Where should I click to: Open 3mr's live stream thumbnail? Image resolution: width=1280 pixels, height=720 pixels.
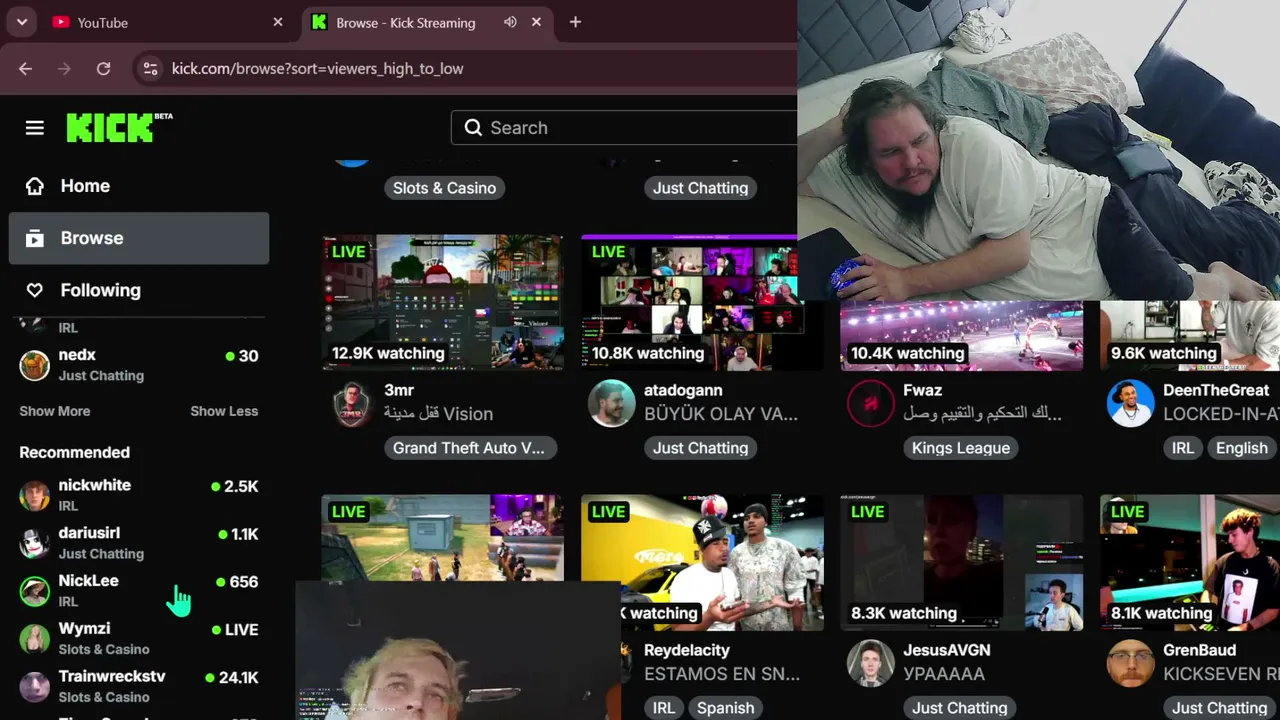point(443,303)
